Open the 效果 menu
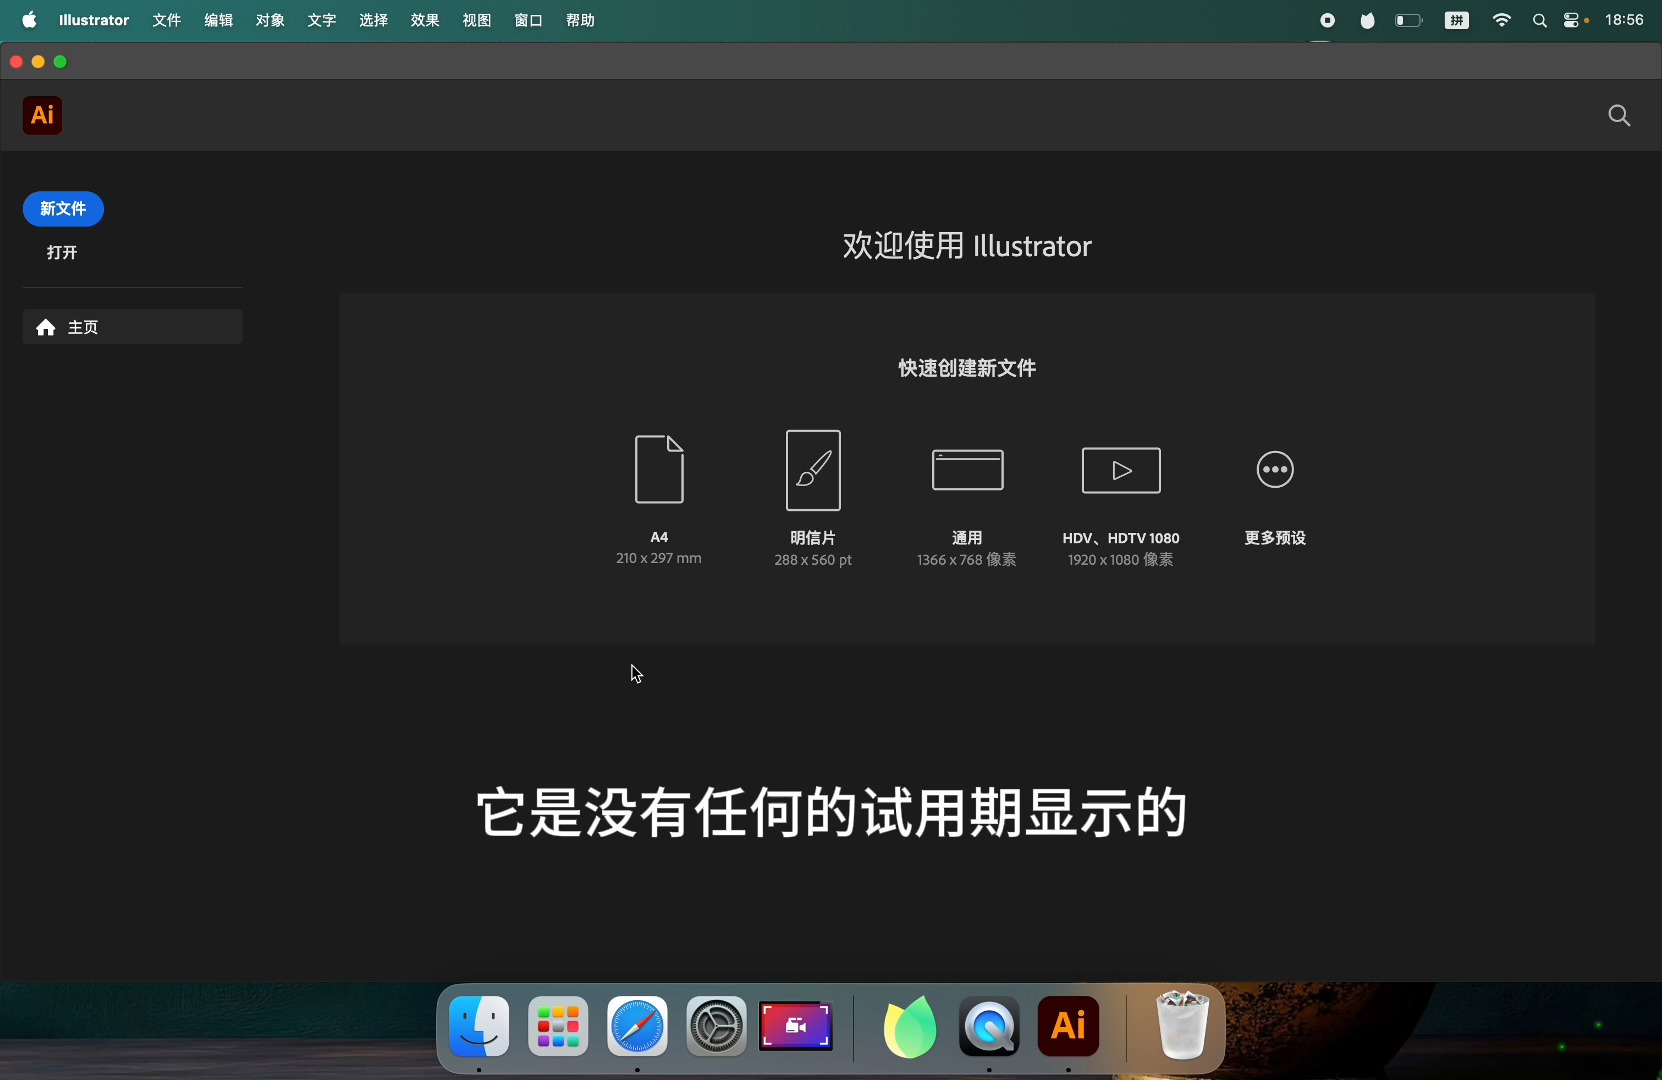The image size is (1662, 1080). tap(425, 20)
